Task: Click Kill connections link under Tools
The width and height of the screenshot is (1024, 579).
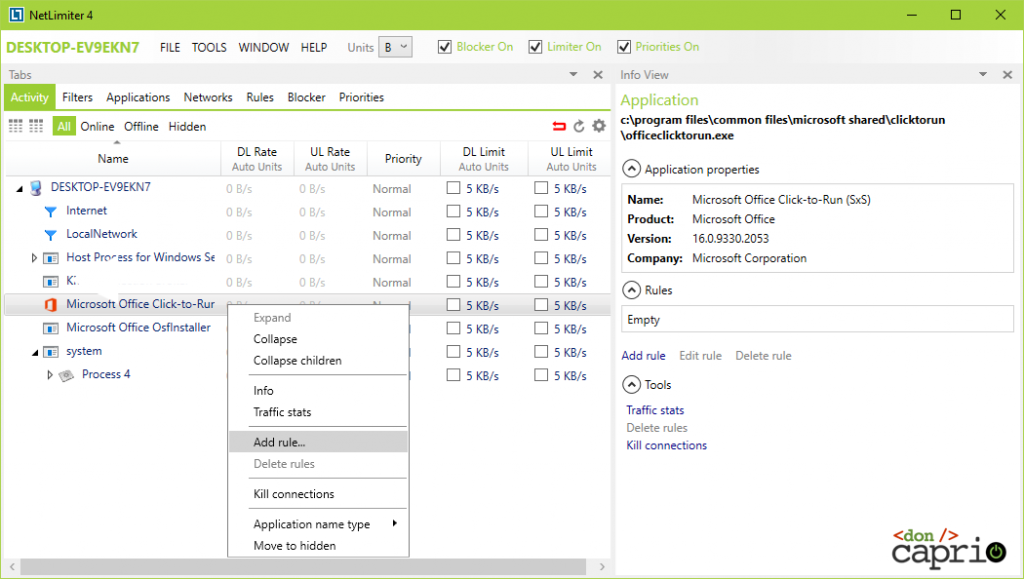Action: pyautogui.click(x=666, y=445)
